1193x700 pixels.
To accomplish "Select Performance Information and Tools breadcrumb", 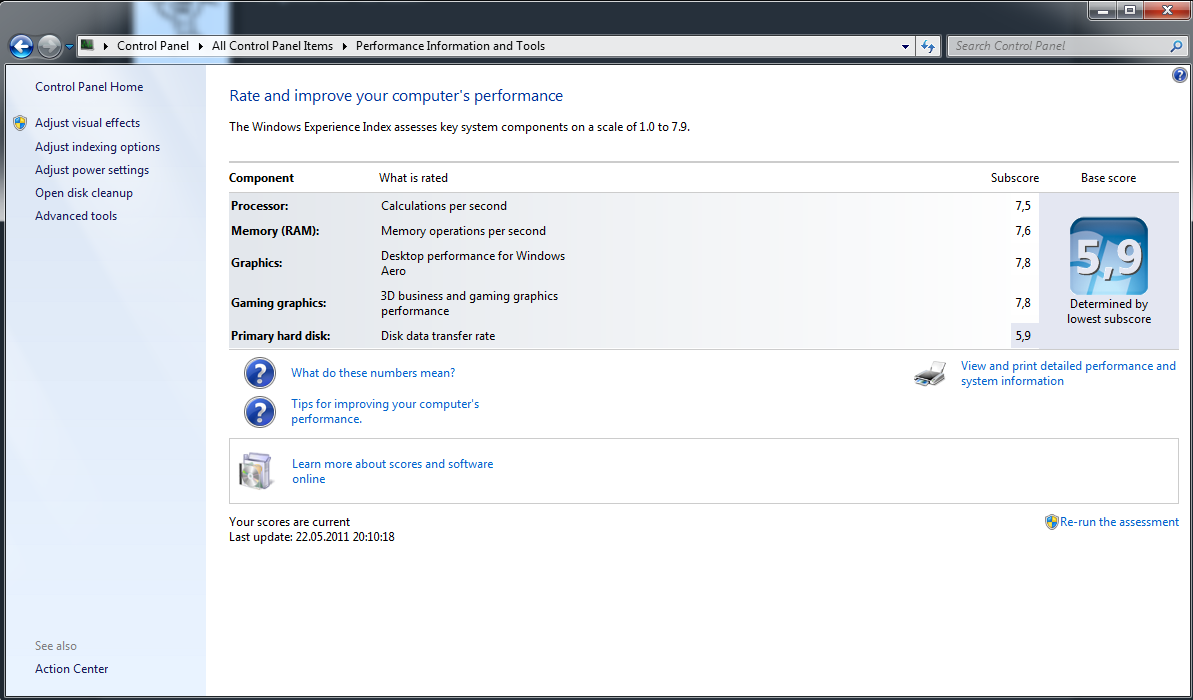I will tap(450, 46).
